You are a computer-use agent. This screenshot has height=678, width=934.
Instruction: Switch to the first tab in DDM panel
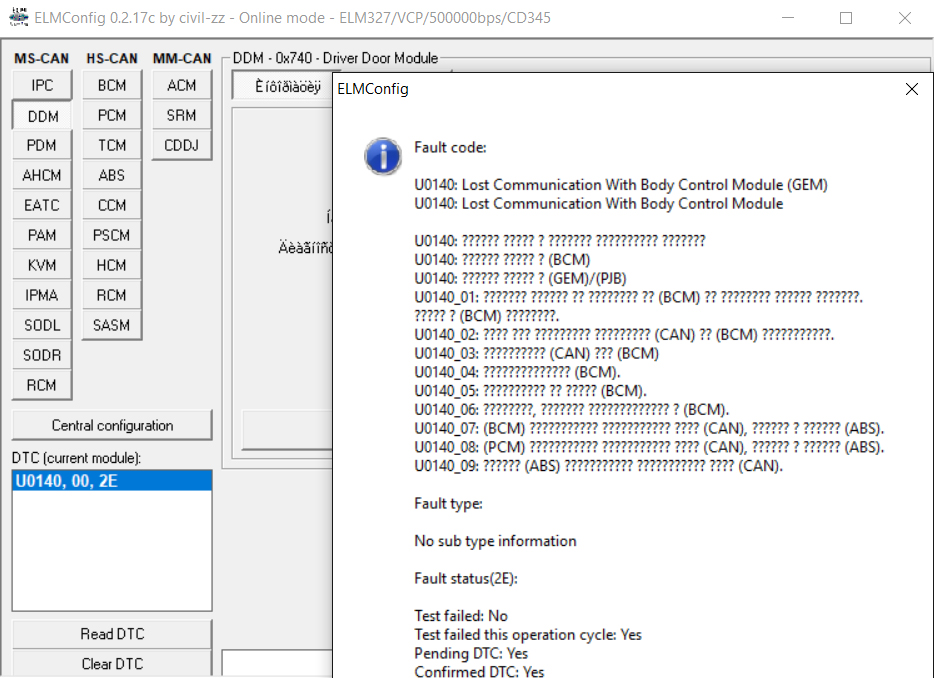[x=282, y=86]
